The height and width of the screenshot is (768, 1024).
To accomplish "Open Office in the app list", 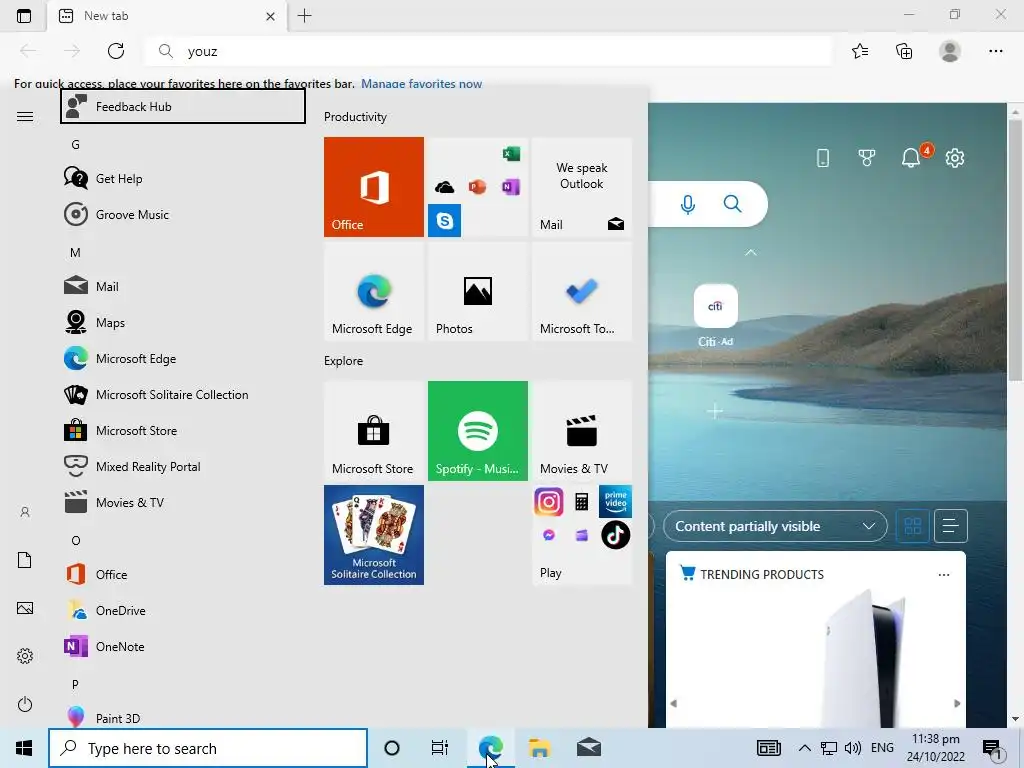I will pos(183,574).
